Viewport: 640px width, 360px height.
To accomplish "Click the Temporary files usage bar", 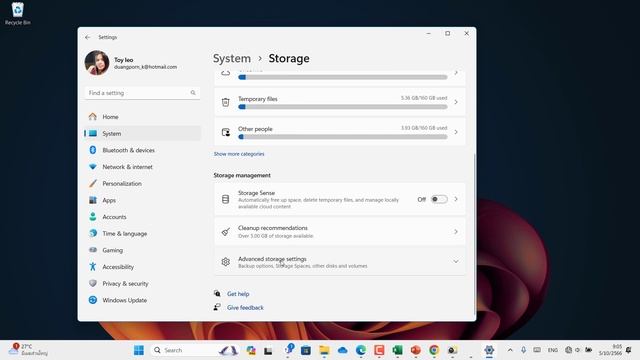I will point(343,107).
